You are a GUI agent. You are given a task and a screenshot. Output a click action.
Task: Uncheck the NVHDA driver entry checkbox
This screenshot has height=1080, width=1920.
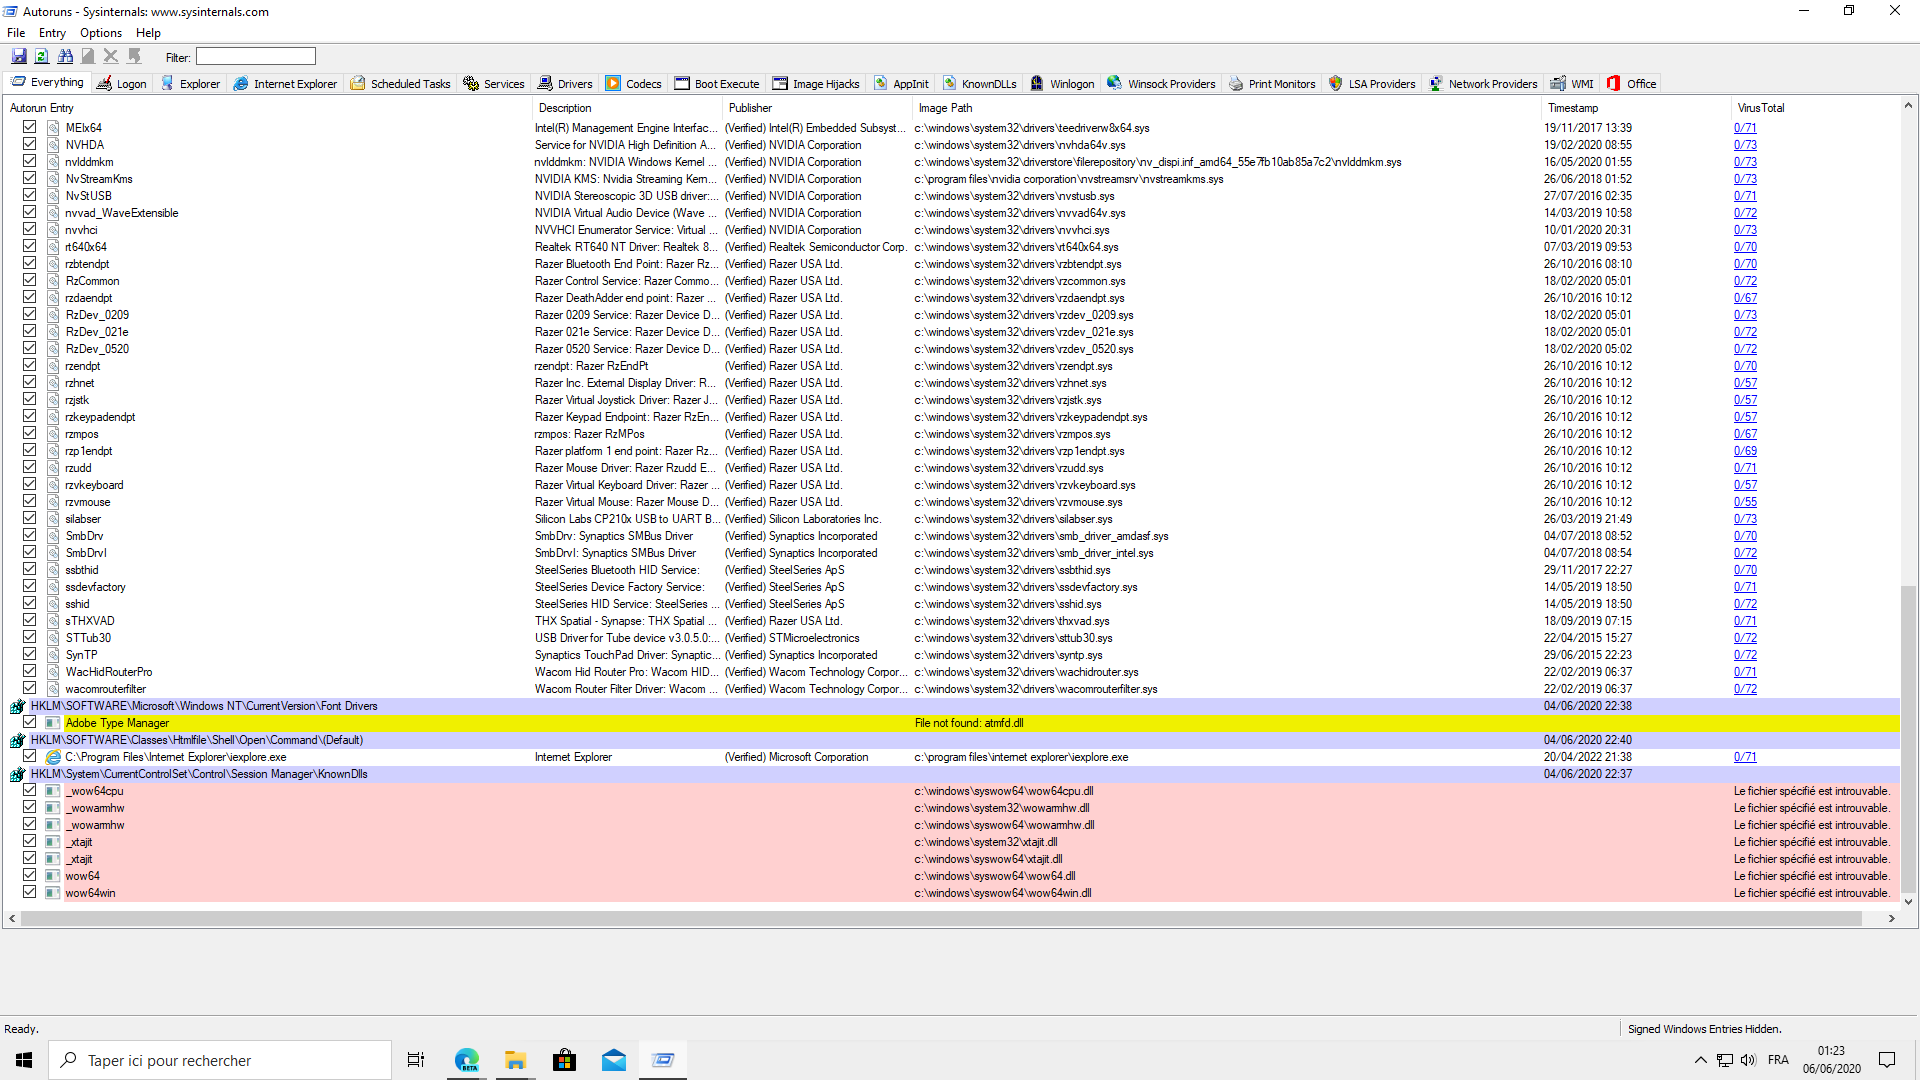(x=29, y=145)
